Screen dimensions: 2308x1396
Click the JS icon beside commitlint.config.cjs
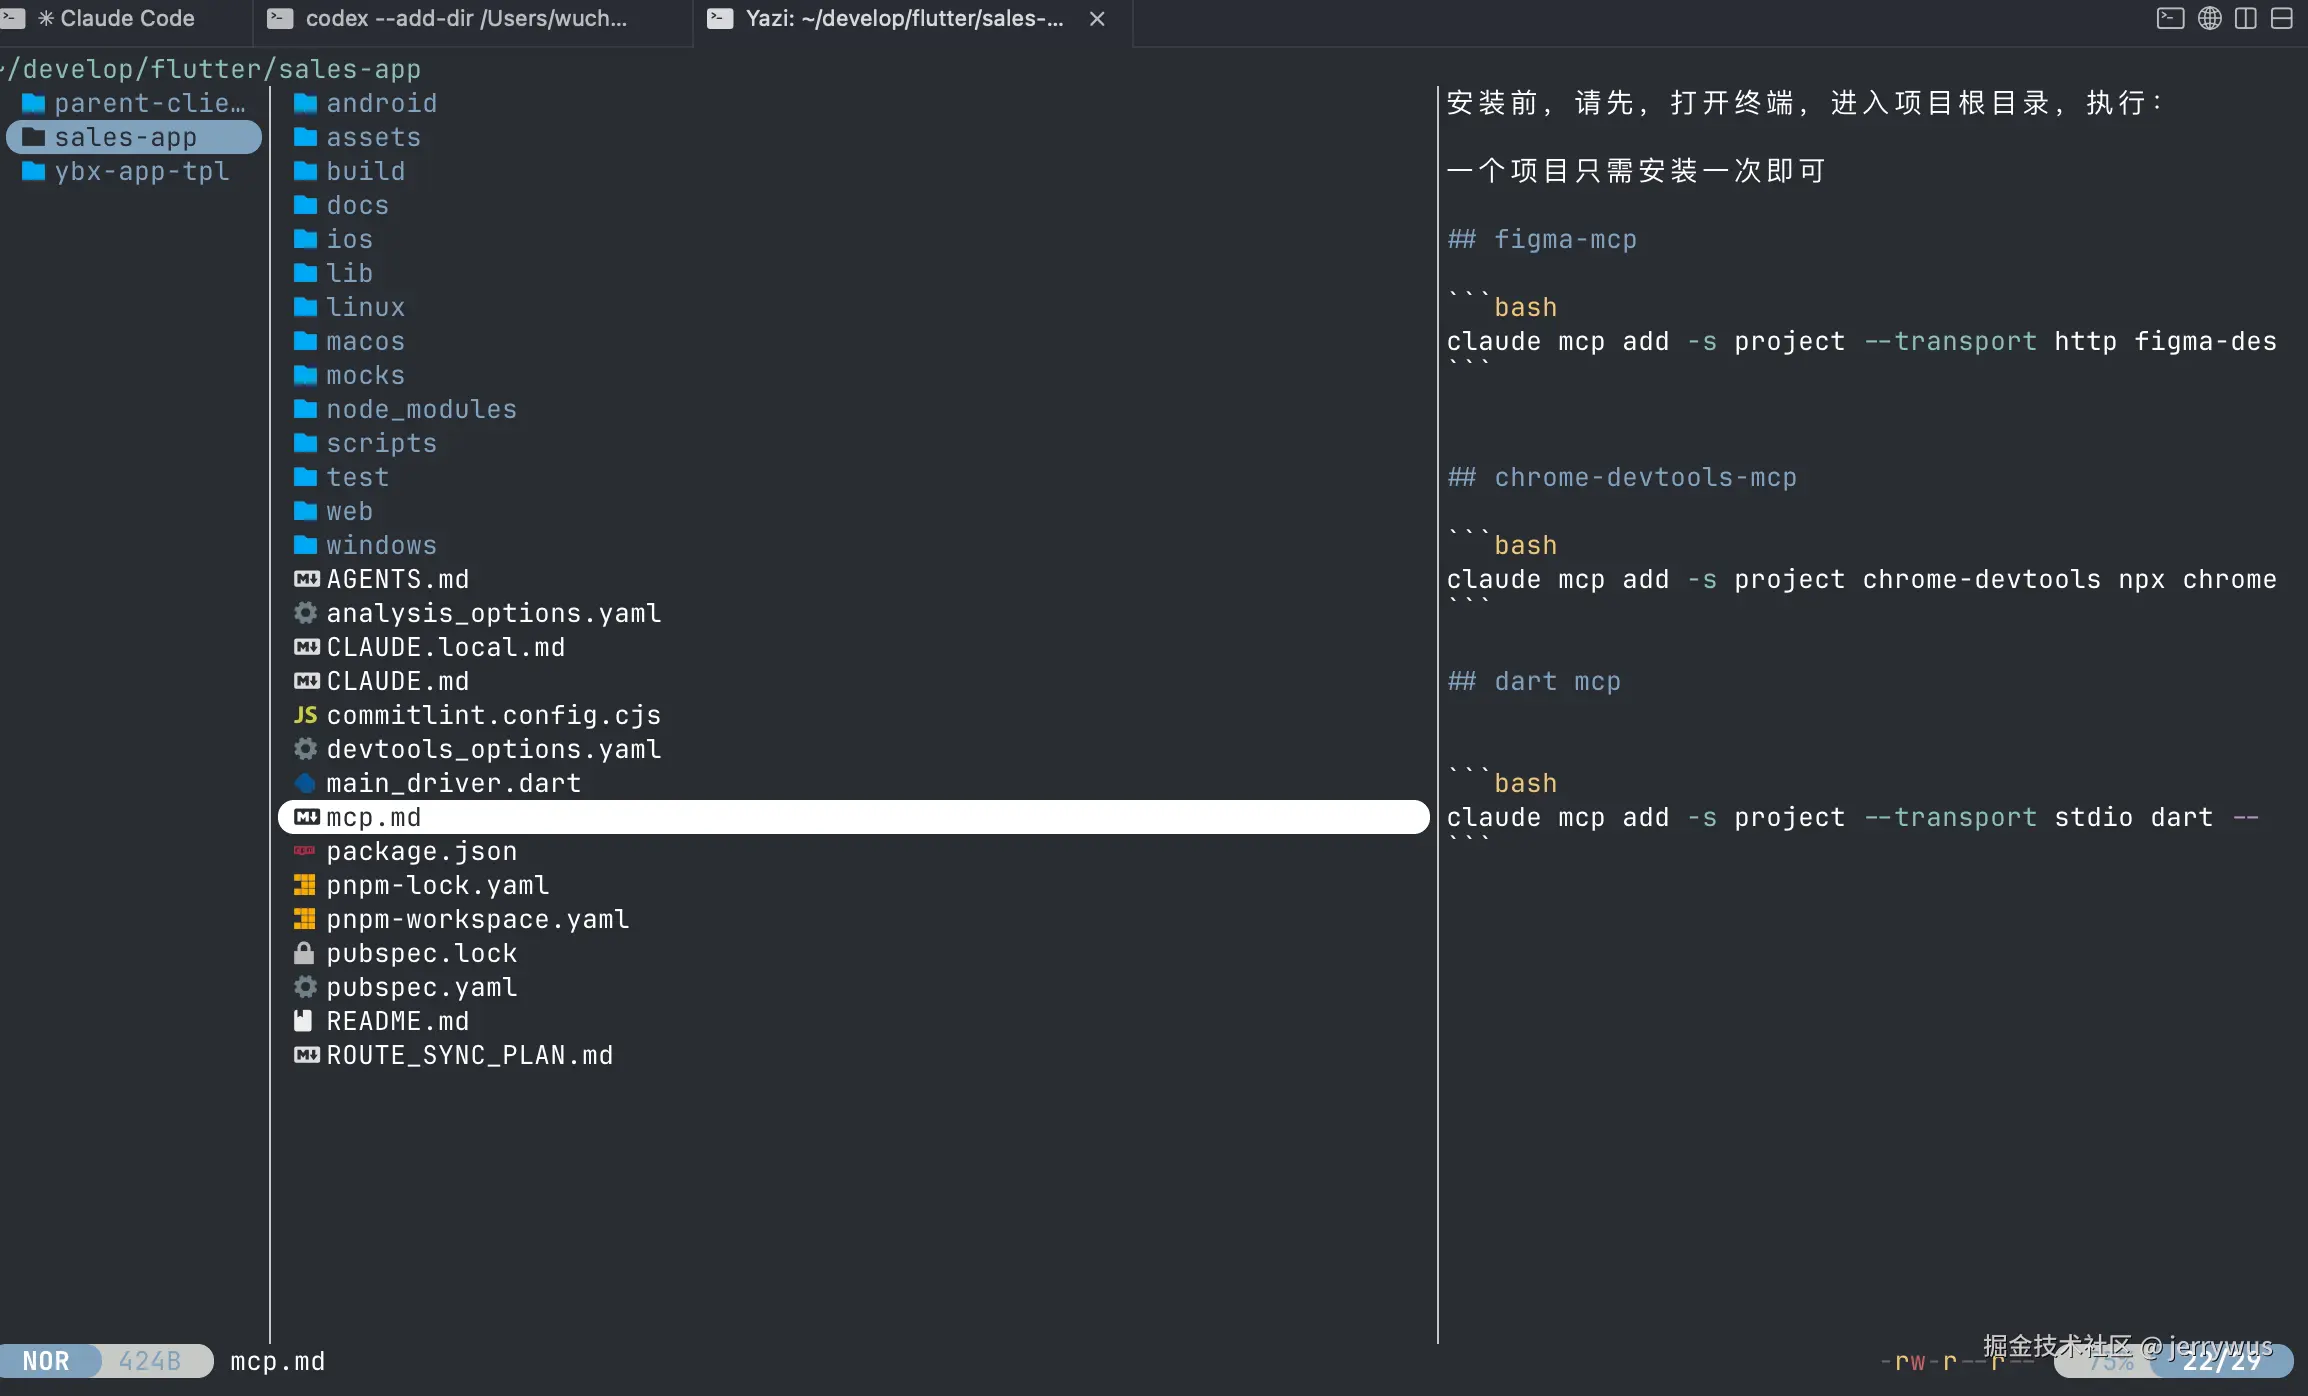tap(305, 715)
